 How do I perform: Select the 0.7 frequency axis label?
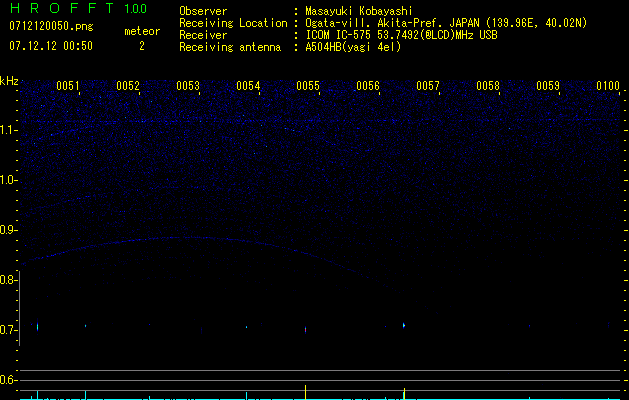(x=9, y=330)
